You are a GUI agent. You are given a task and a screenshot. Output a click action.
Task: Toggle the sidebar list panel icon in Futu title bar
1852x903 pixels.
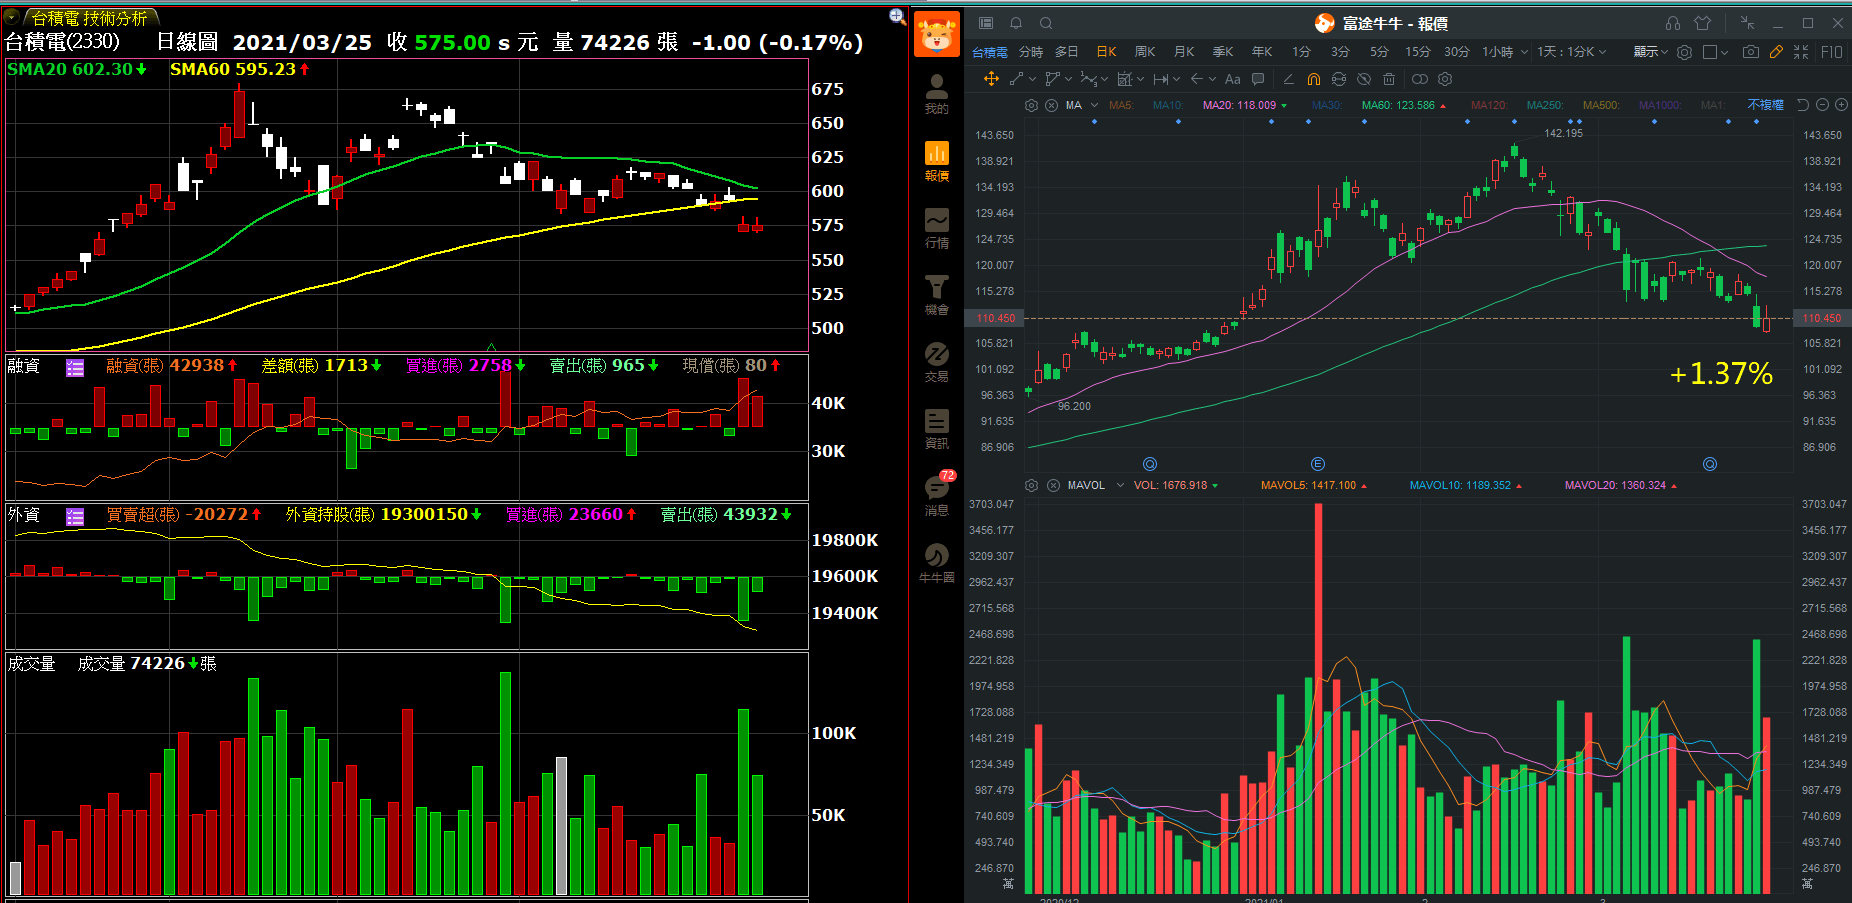pos(986,23)
